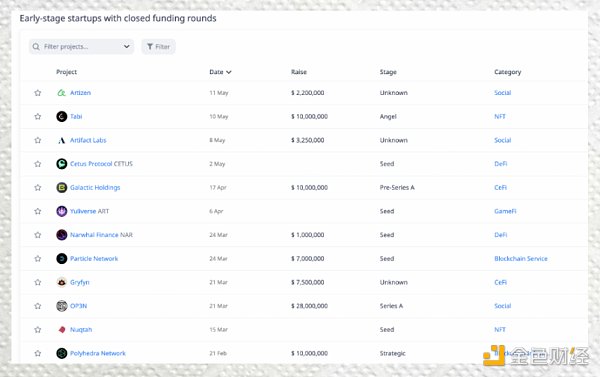Click the OP3N logo icon

(62, 306)
